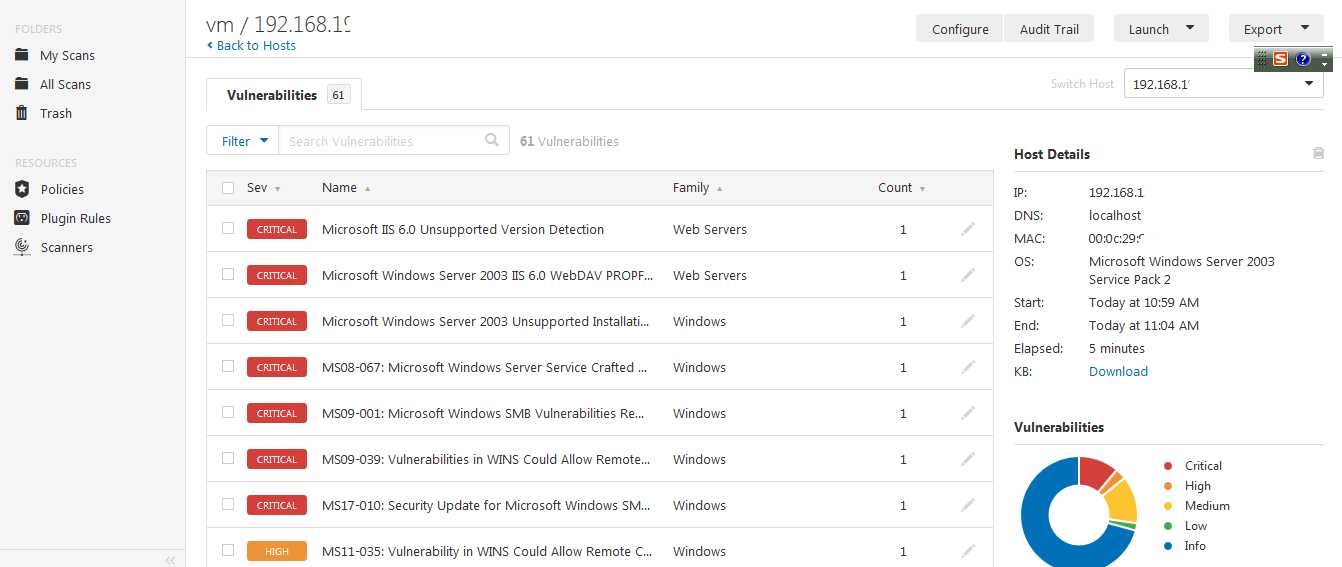Delete host using Host Details trash icon
This screenshot has width=1342, height=567.
tap(1318, 153)
